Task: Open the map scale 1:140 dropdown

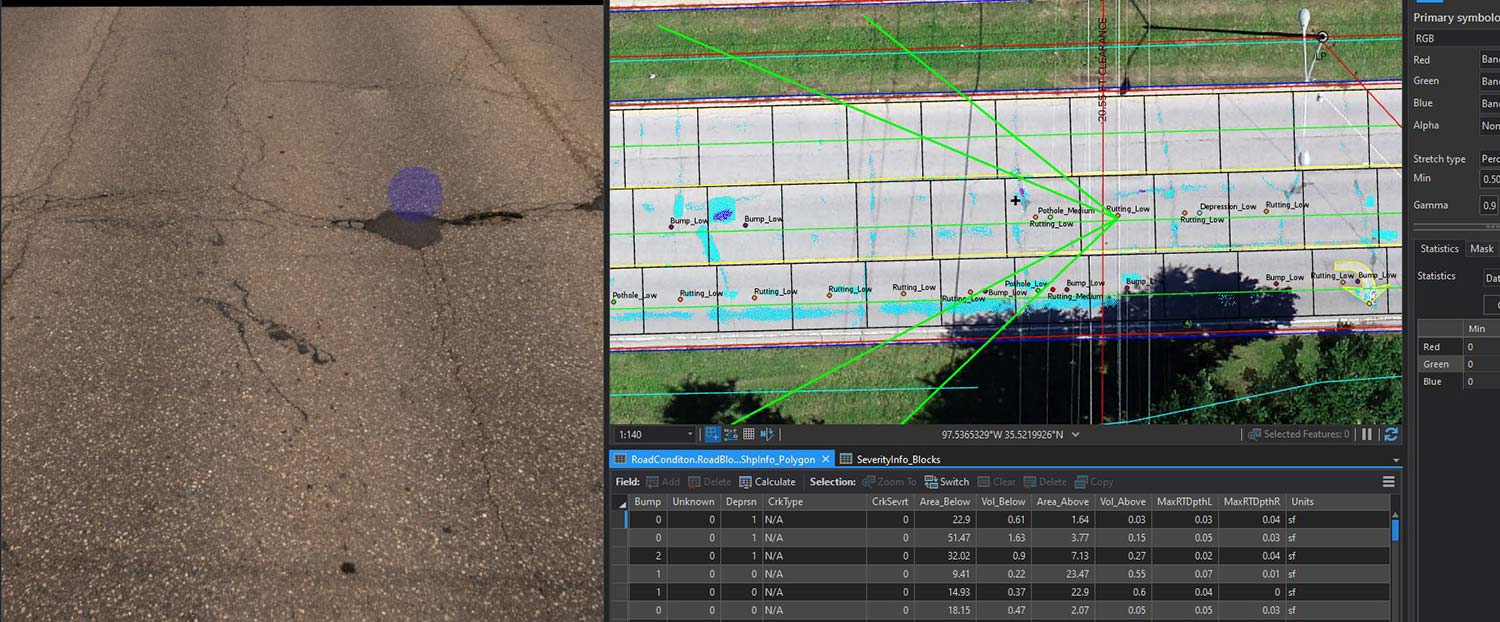Action: tap(690, 435)
